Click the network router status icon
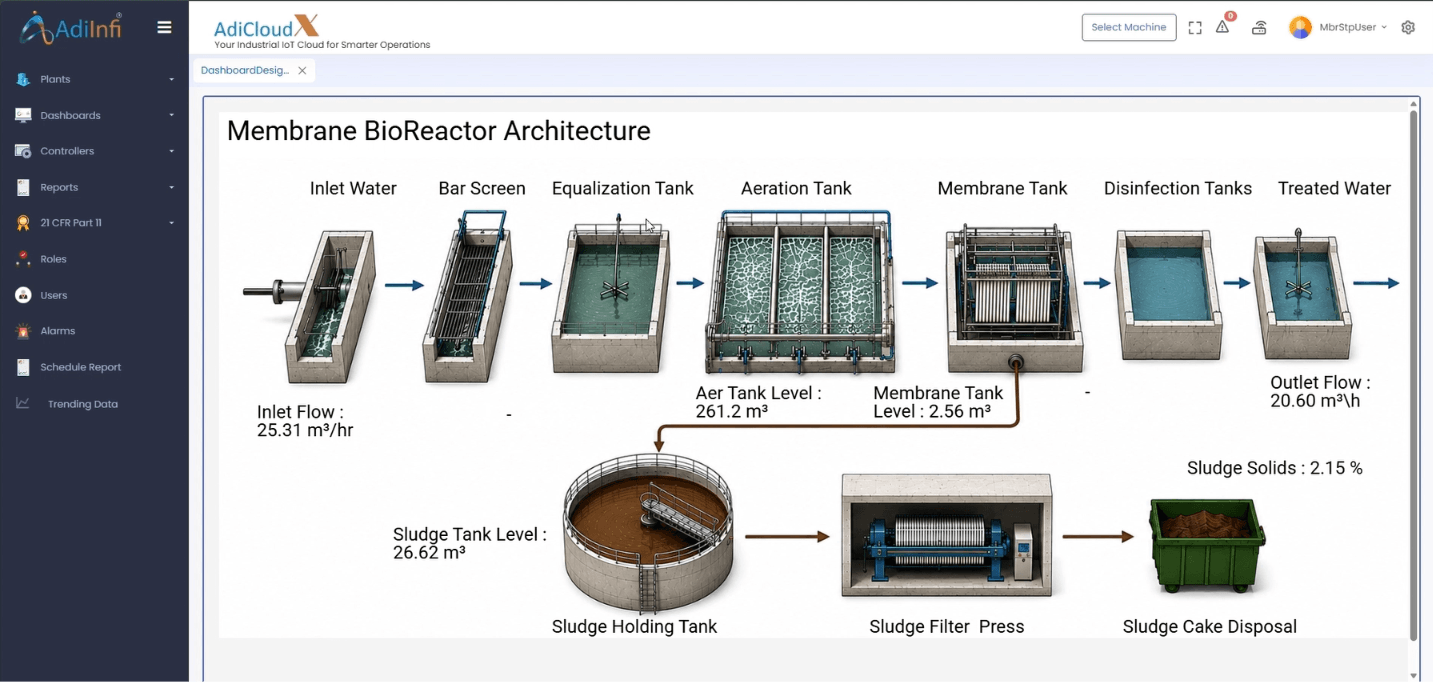This screenshot has width=1433, height=682. [1259, 28]
